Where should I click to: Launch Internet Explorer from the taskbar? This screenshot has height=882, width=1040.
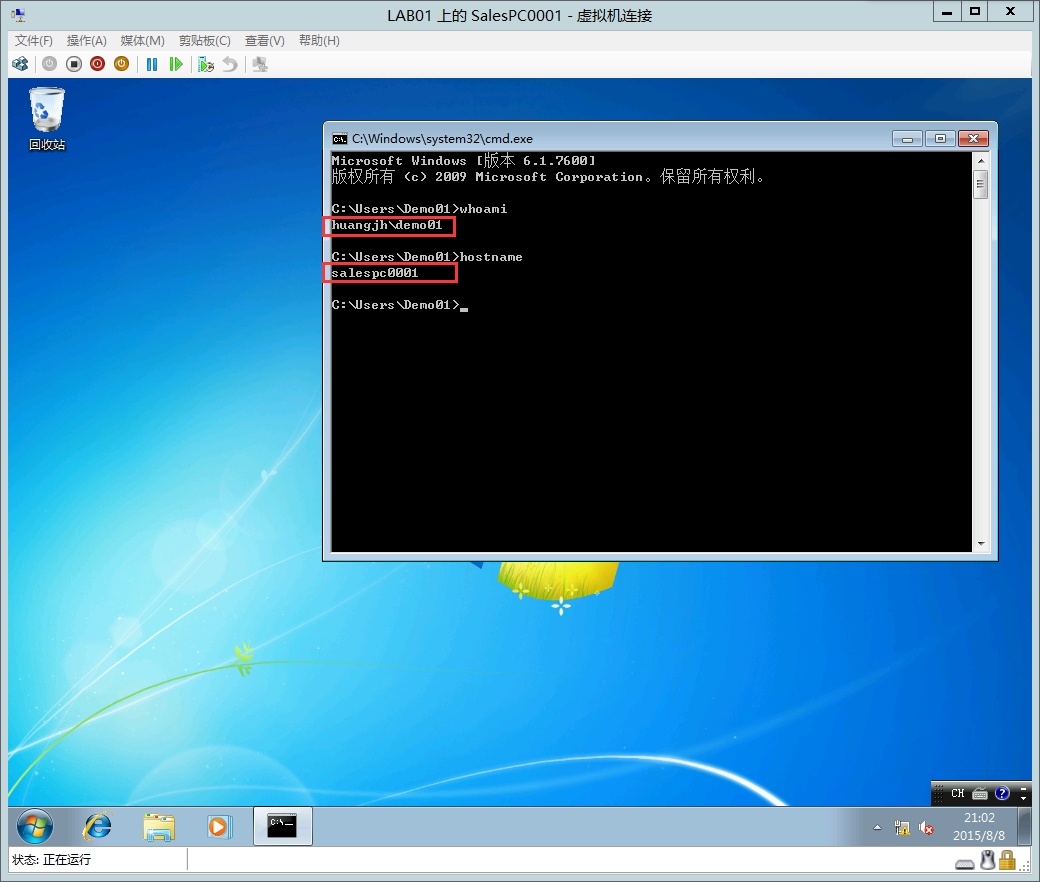[98, 827]
